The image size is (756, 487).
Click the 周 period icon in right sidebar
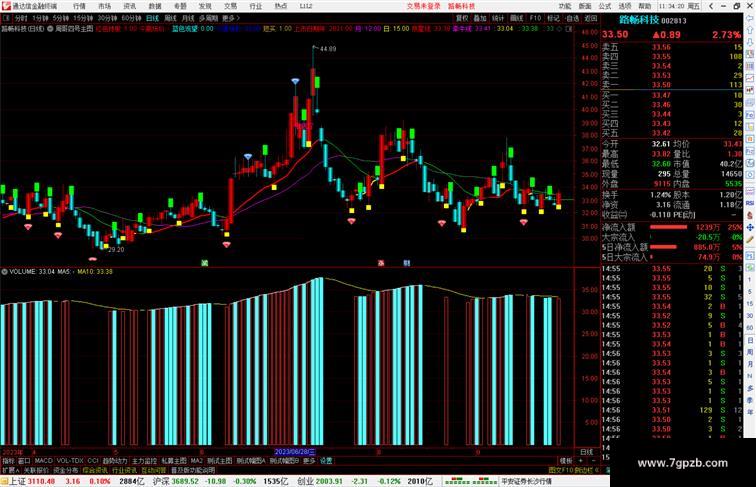[750, 352]
